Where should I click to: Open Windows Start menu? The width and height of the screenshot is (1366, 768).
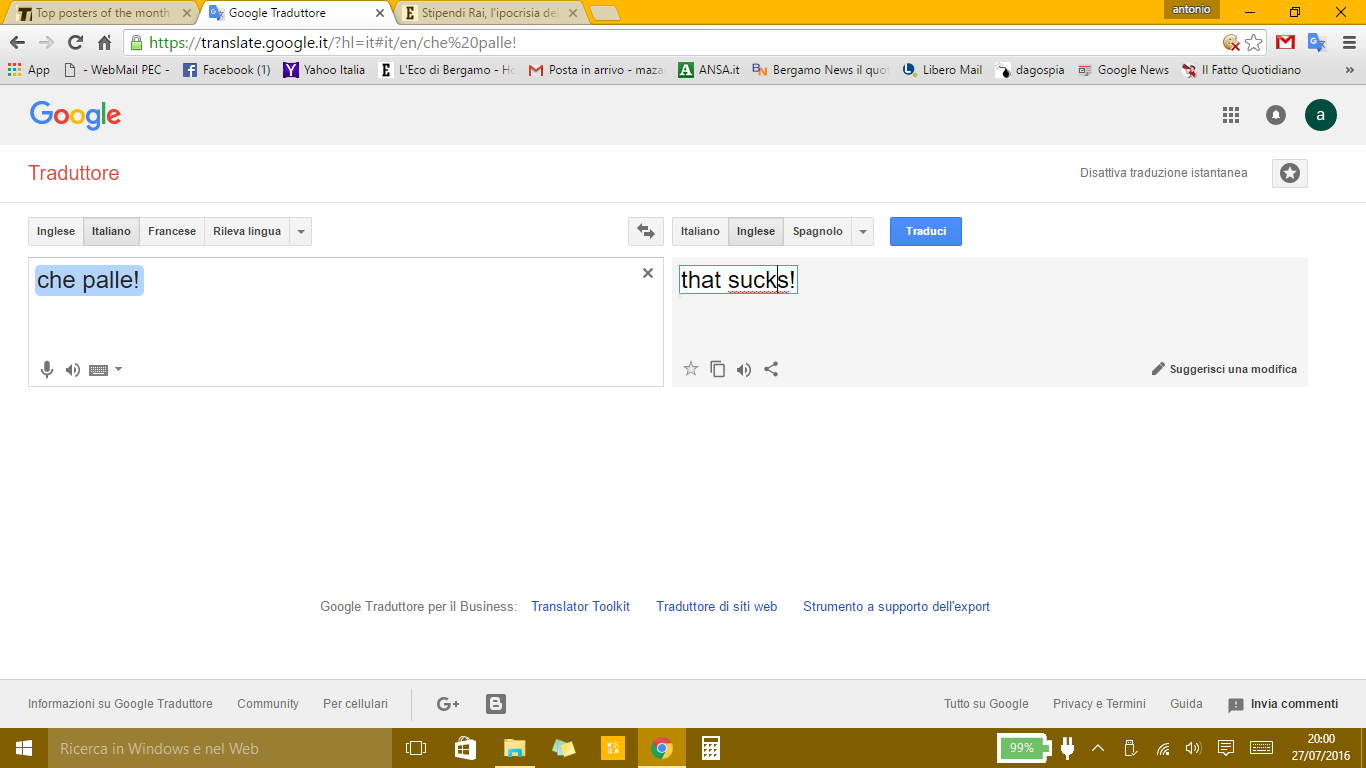click(24, 748)
